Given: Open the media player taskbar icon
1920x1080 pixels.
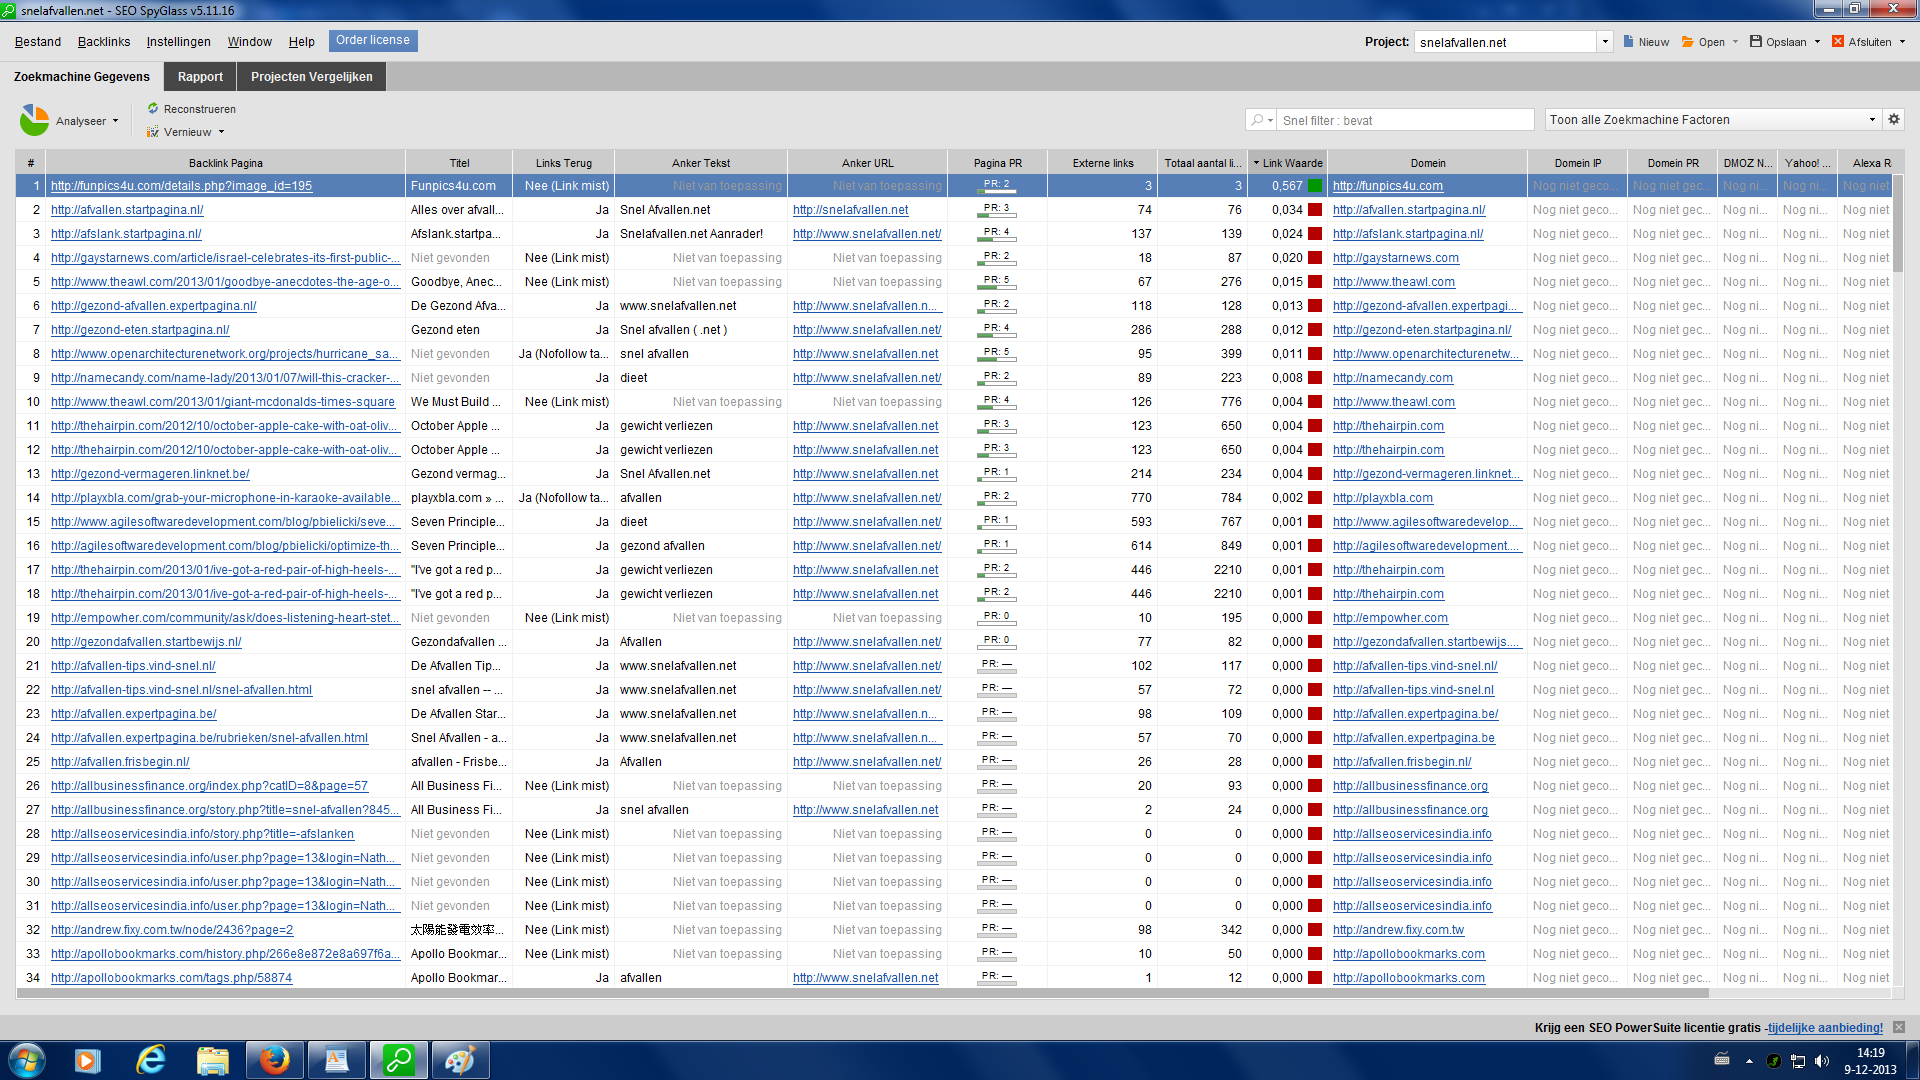Looking at the screenshot, I should (88, 1060).
